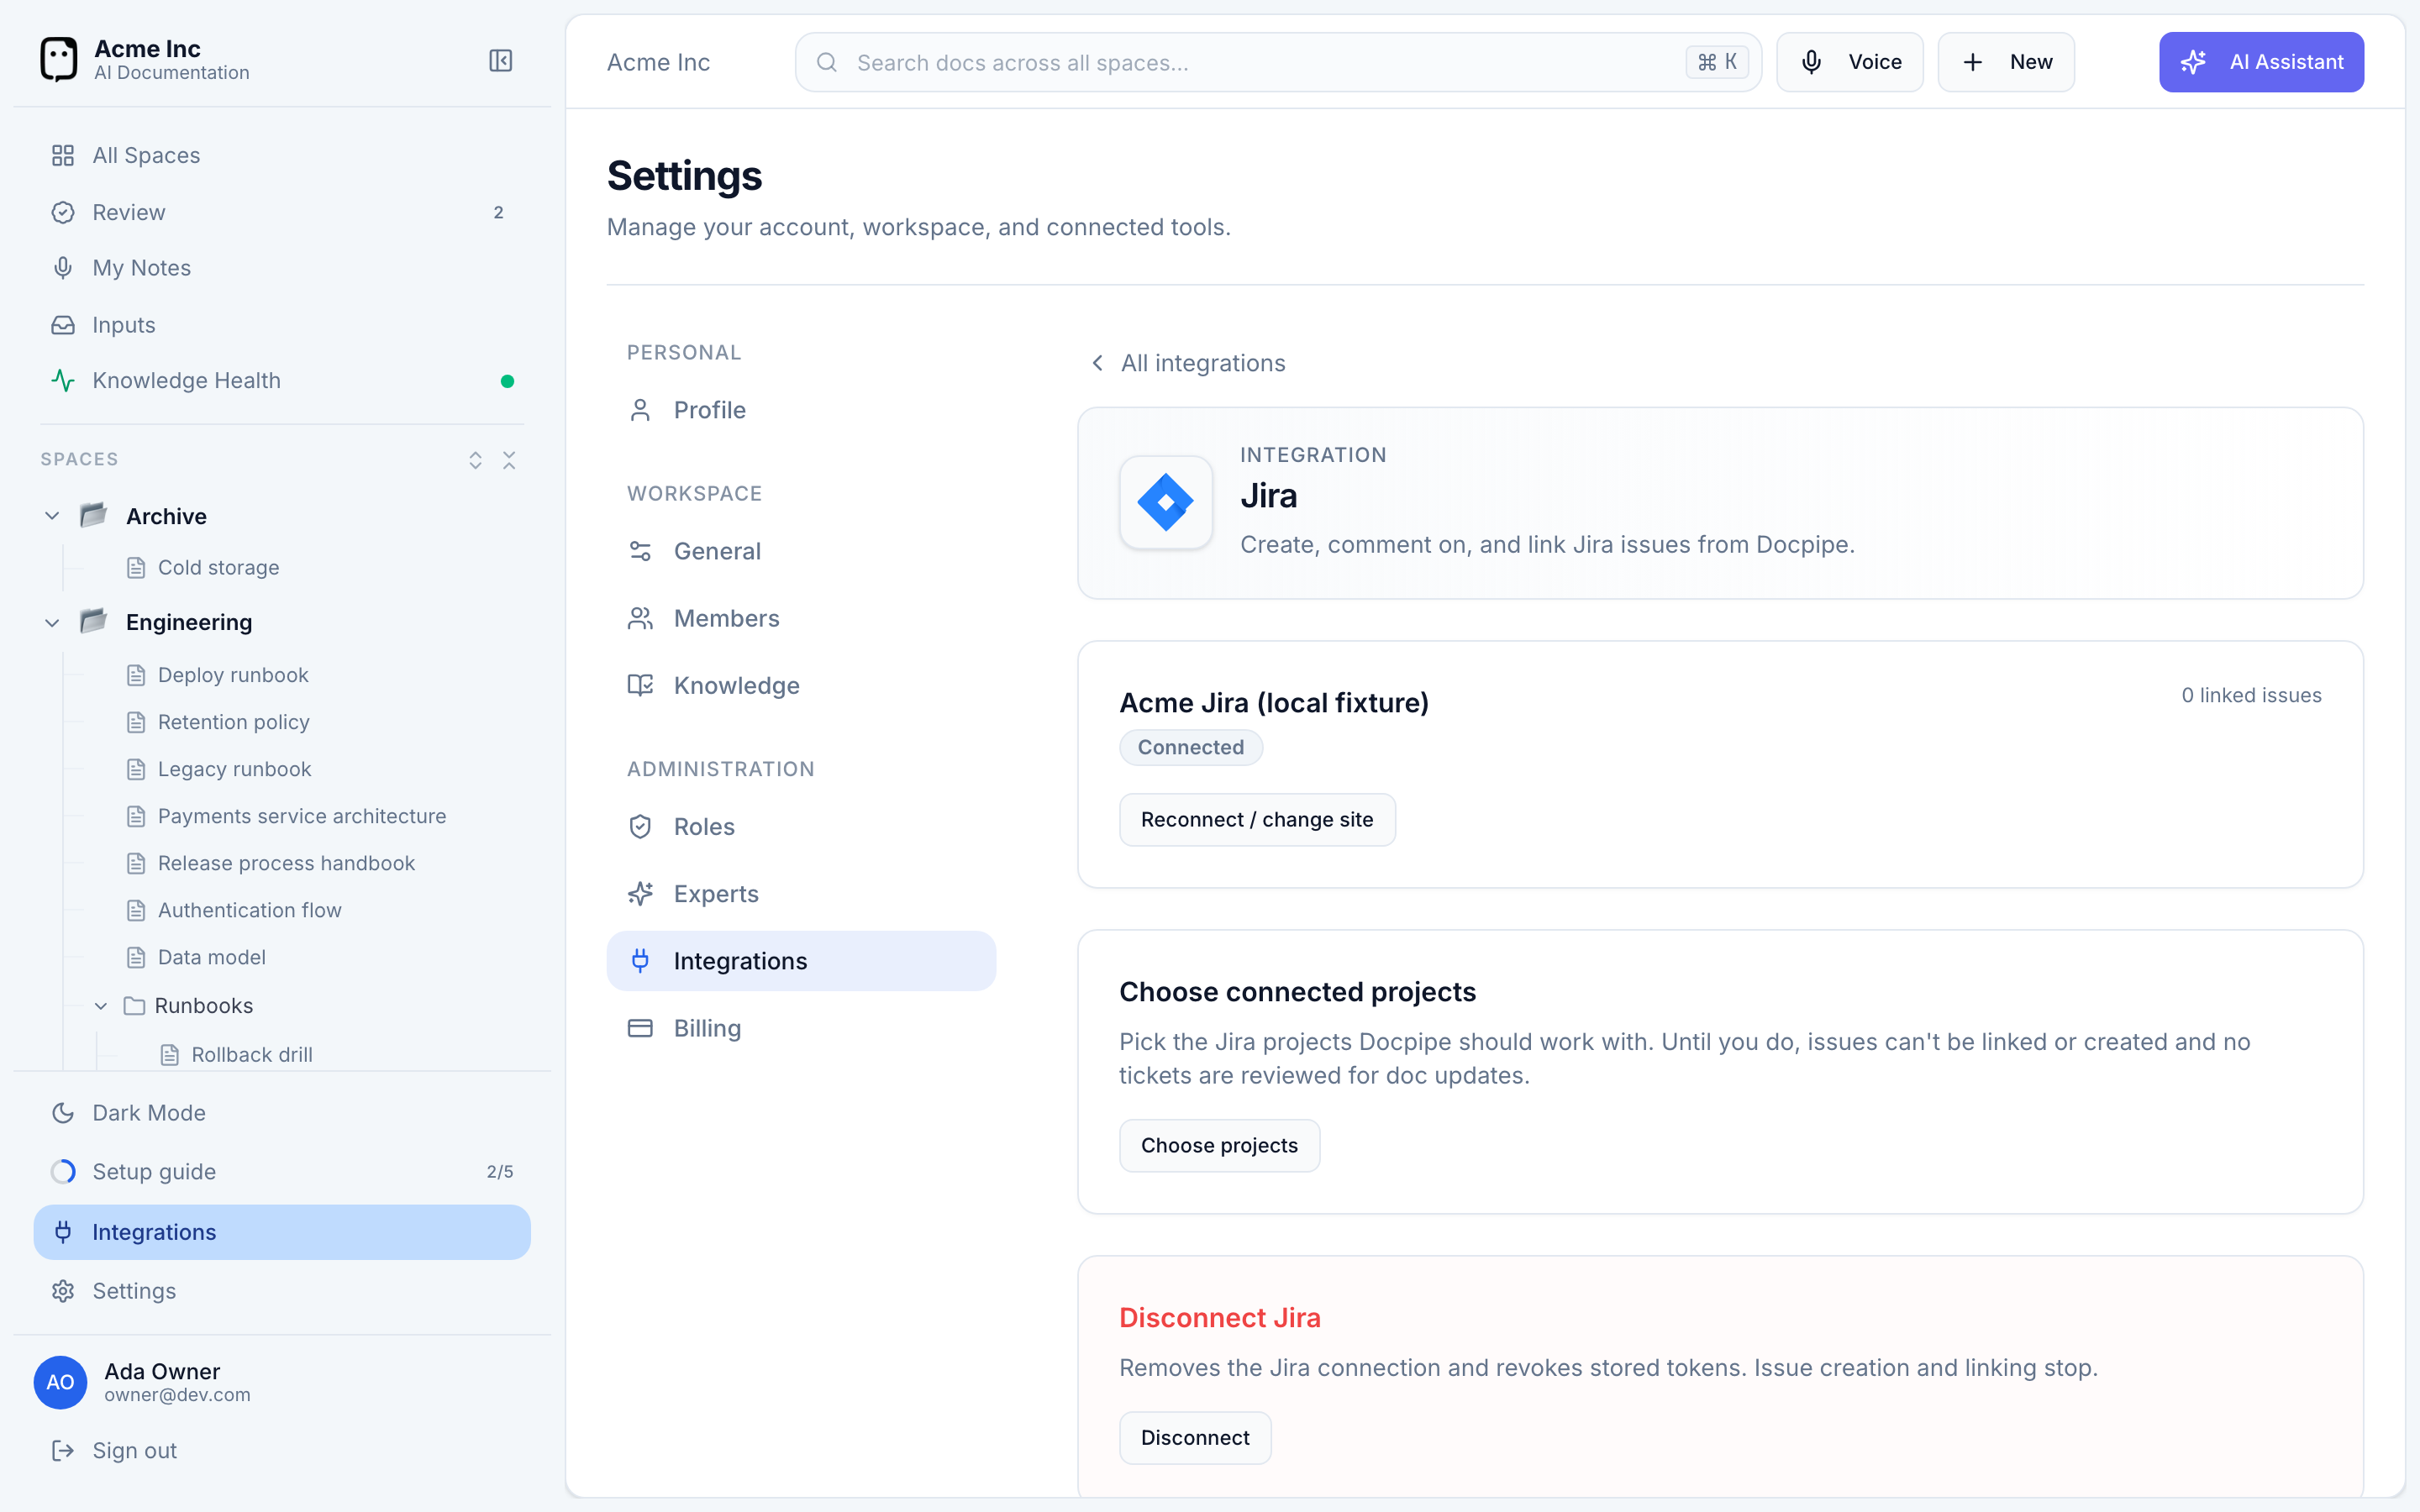Click the AO user avatar
Screen dimensions: 2420x1512
[x=60, y=1382]
